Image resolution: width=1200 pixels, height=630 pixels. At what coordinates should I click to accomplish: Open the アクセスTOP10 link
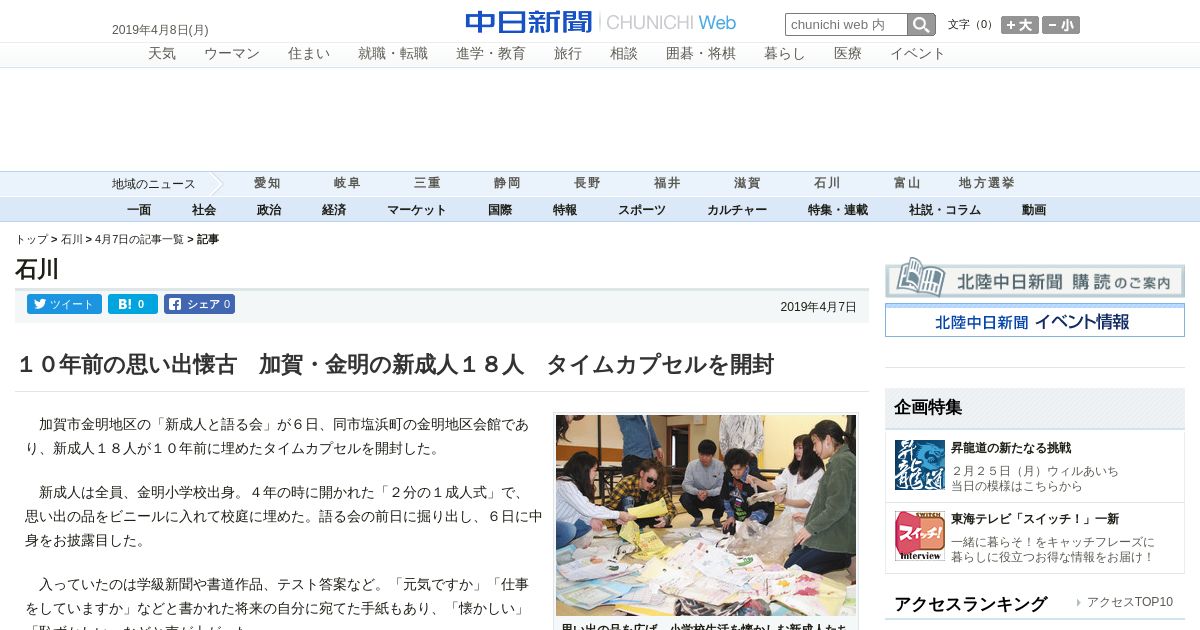coord(1130,602)
